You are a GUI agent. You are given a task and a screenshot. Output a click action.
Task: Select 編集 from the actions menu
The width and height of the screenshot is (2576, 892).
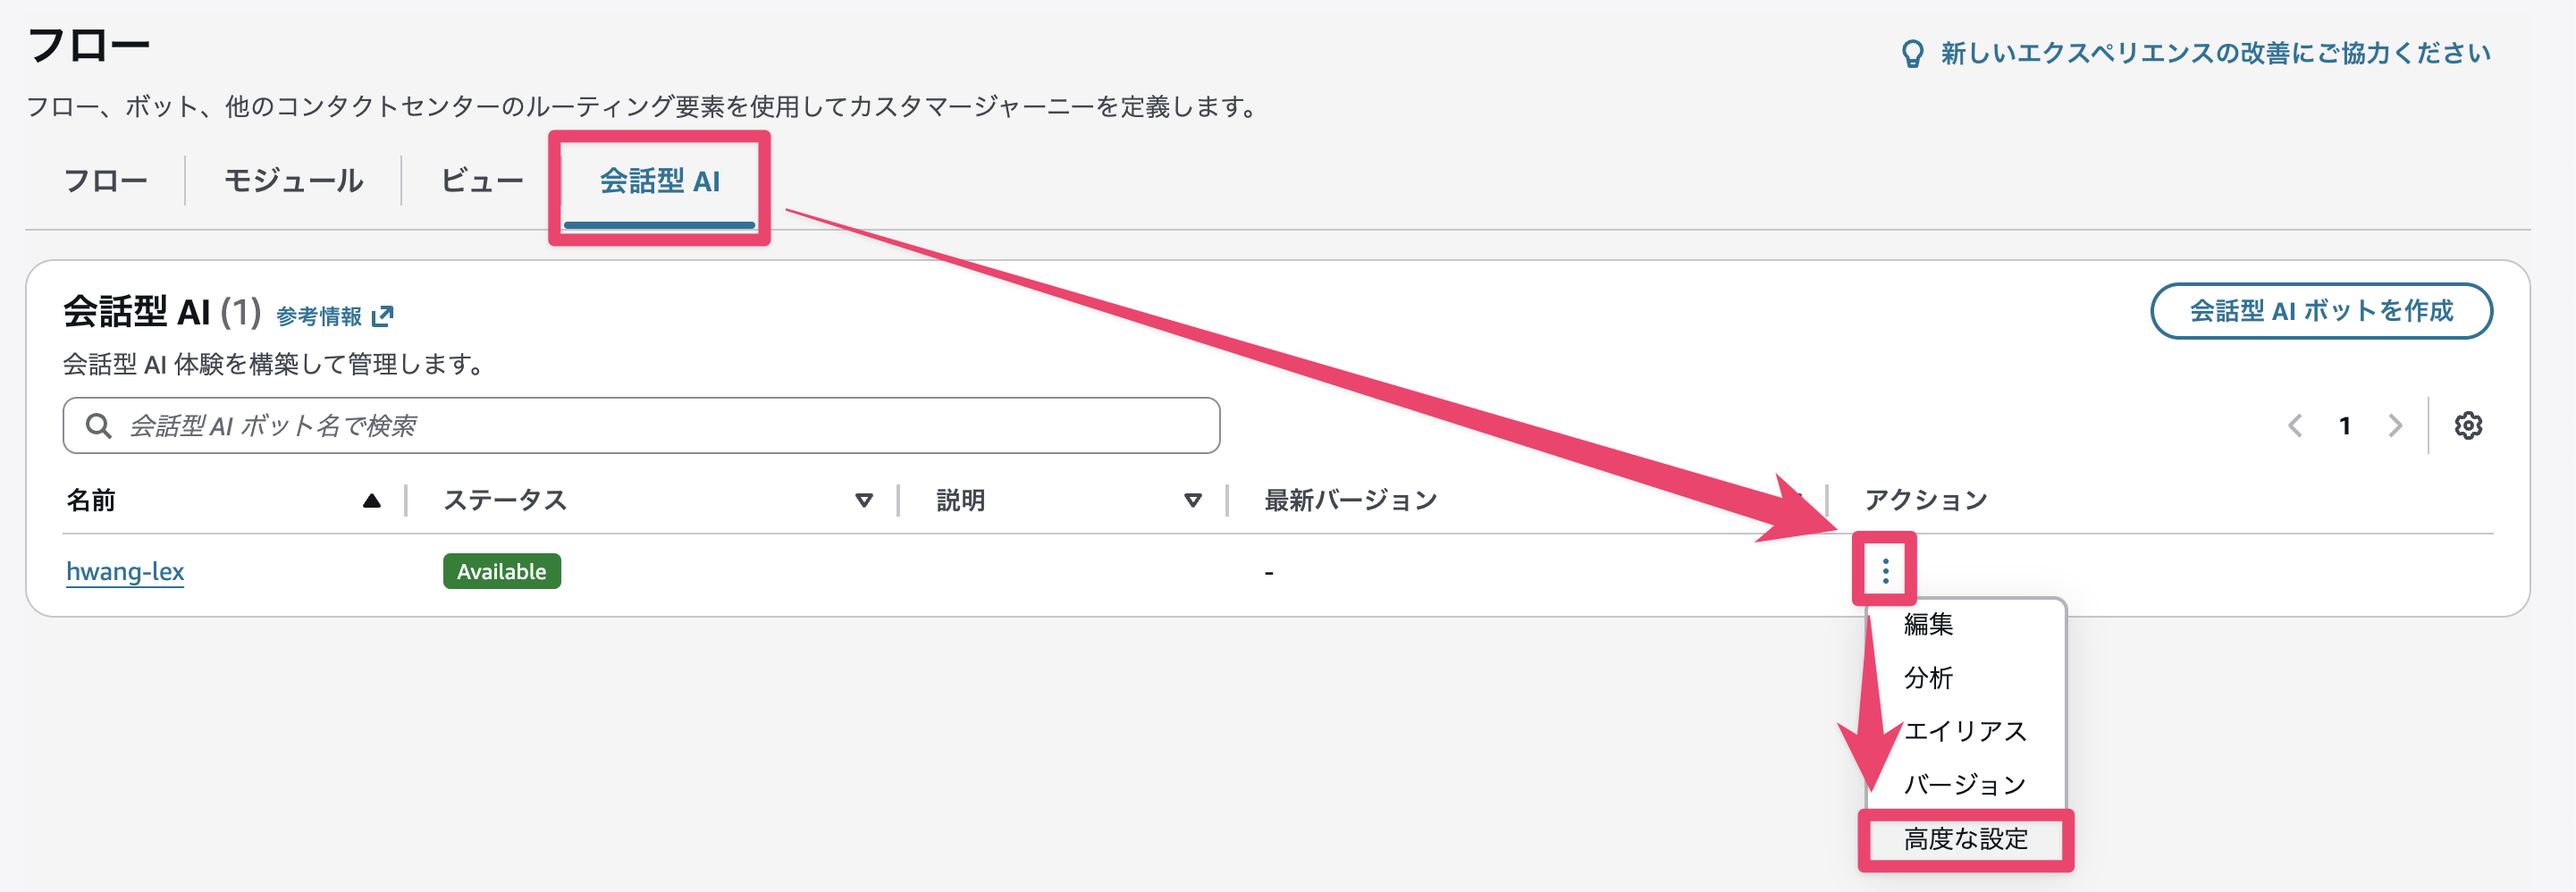pyautogui.click(x=1930, y=624)
